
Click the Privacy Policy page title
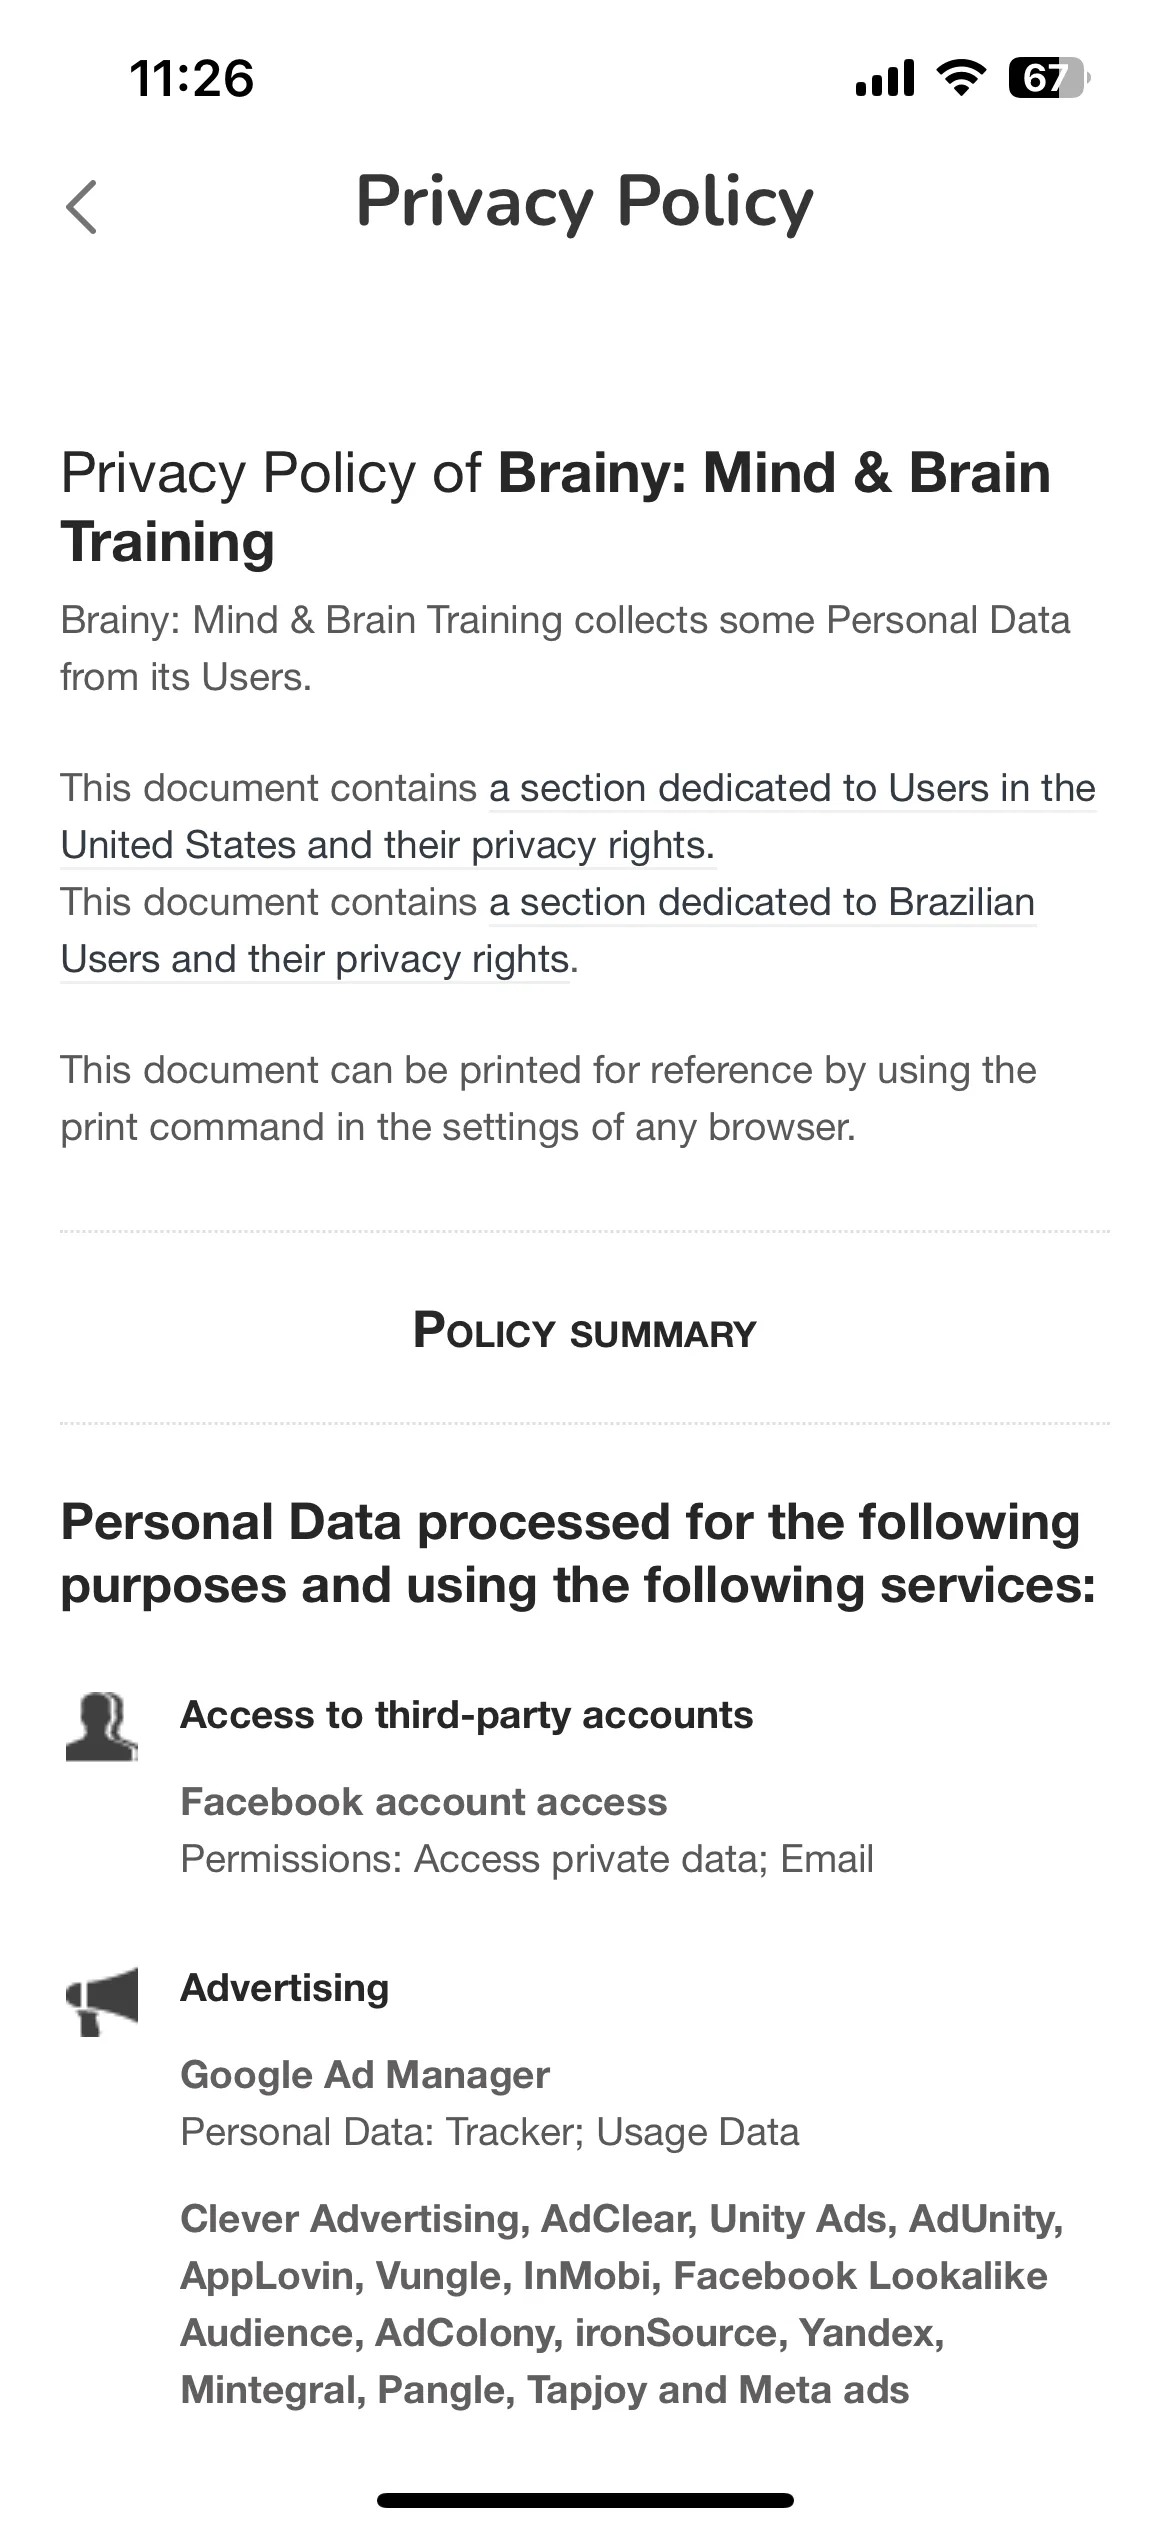[585, 202]
